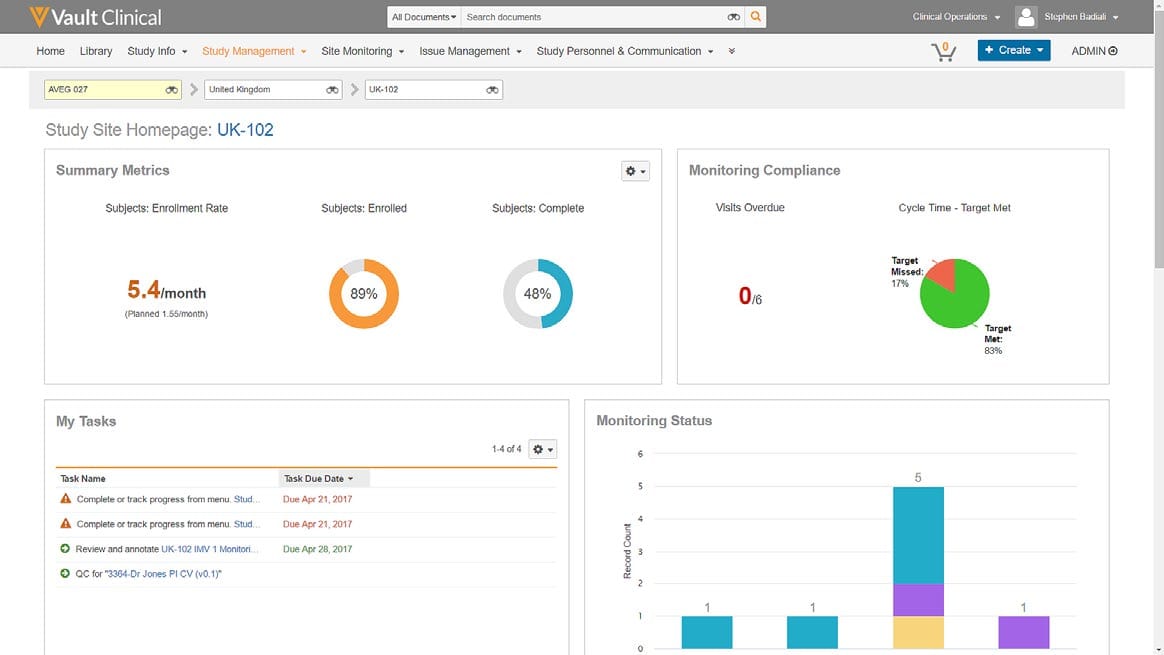Open the shopping cart icon

(x=944, y=51)
